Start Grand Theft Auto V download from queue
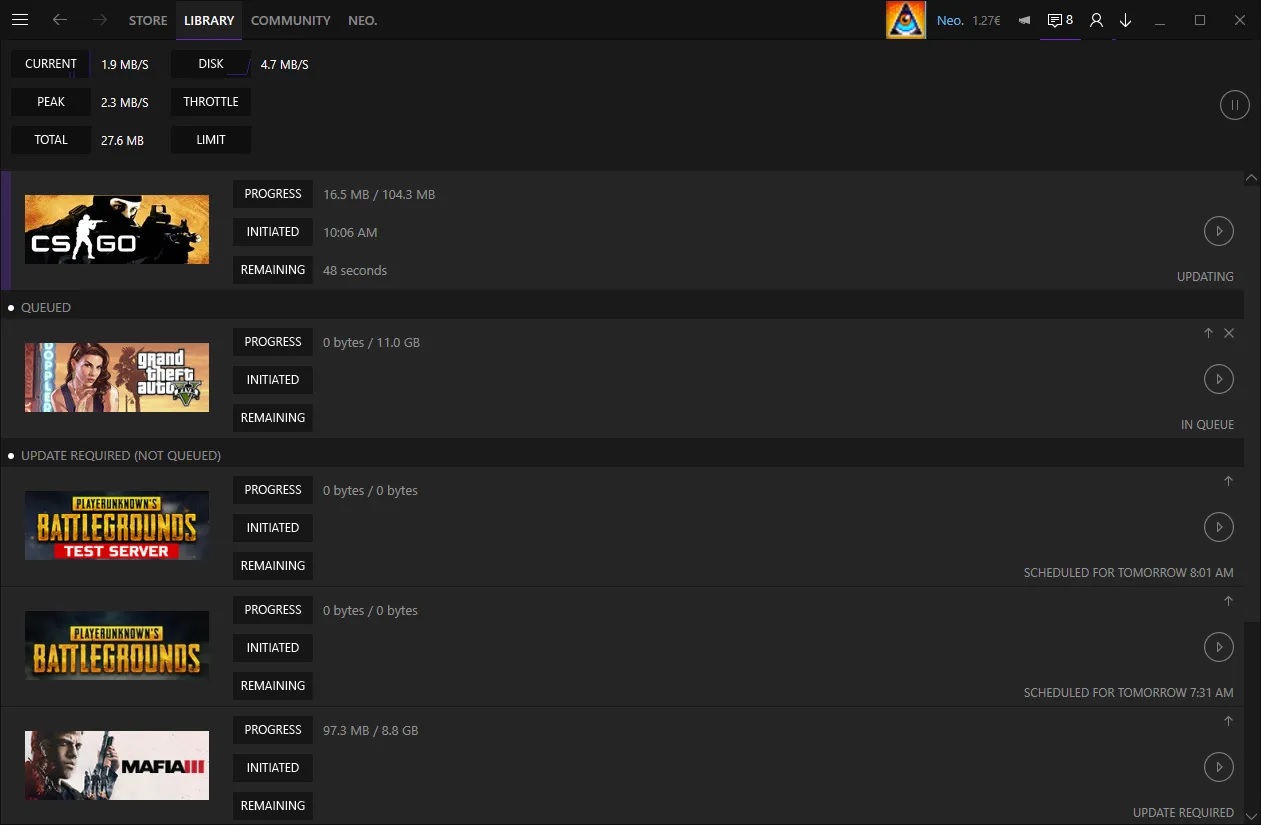This screenshot has width=1261, height=825. click(x=1218, y=379)
